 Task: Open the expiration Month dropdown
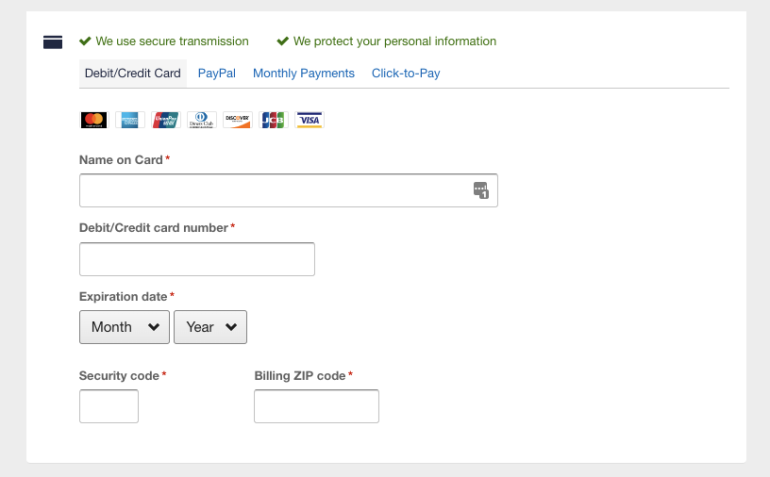click(x=124, y=327)
